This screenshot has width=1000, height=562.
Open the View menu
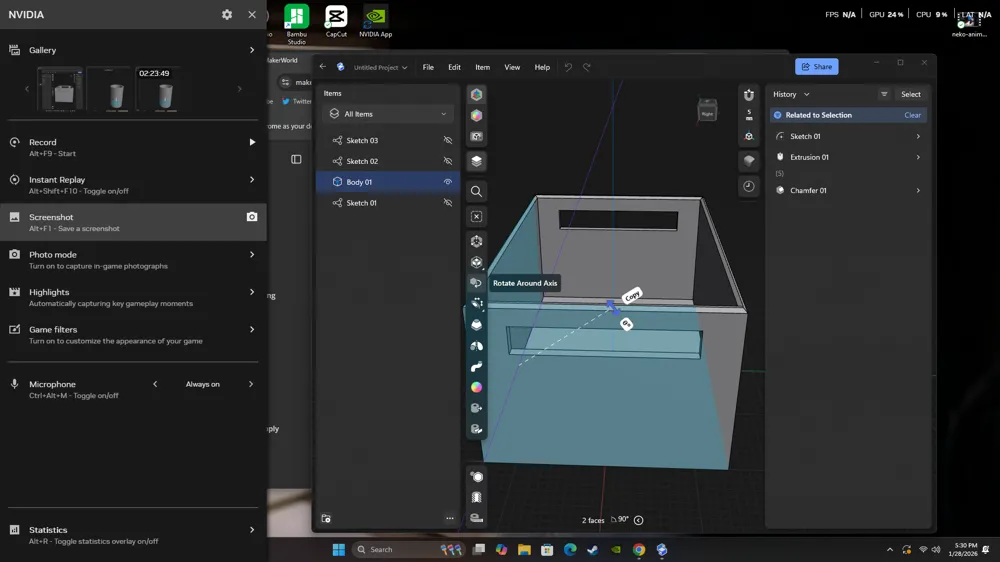pyautogui.click(x=512, y=67)
